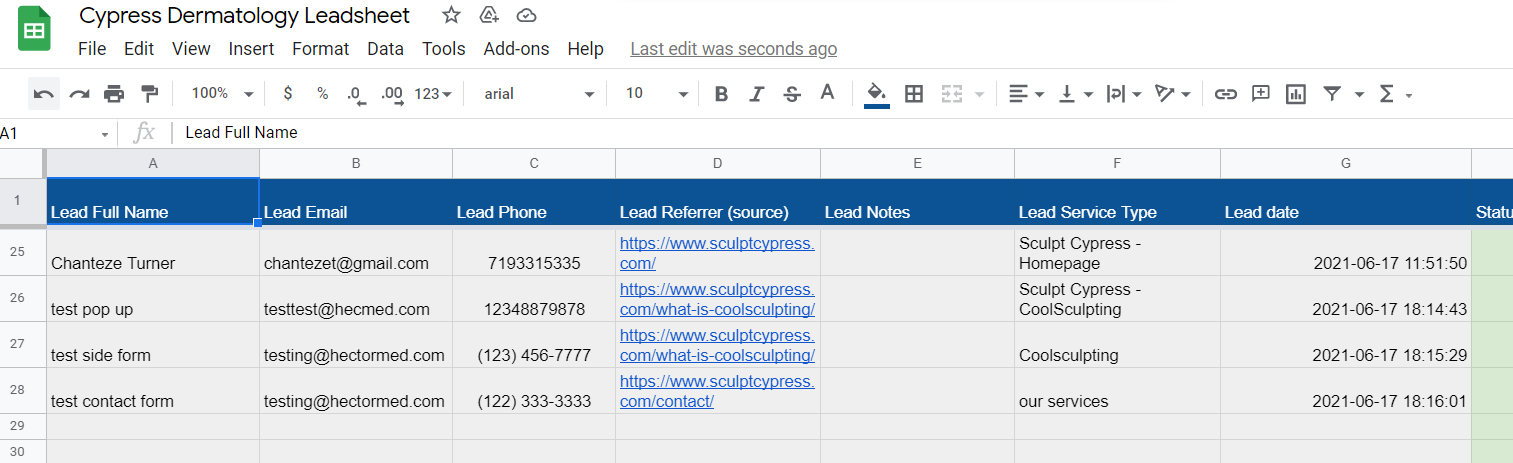Open the Format menu
Image resolution: width=1513 pixels, height=463 pixels.
[x=320, y=49]
